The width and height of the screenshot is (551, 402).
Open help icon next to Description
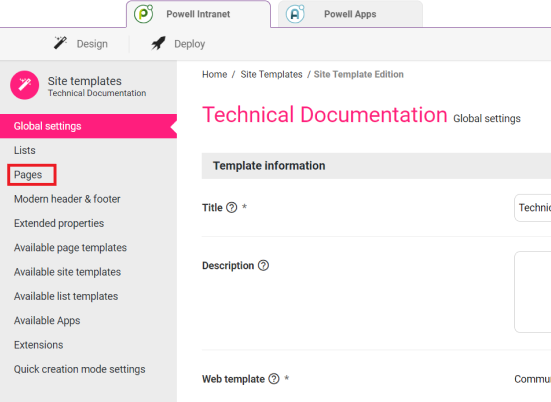[x=263, y=265]
